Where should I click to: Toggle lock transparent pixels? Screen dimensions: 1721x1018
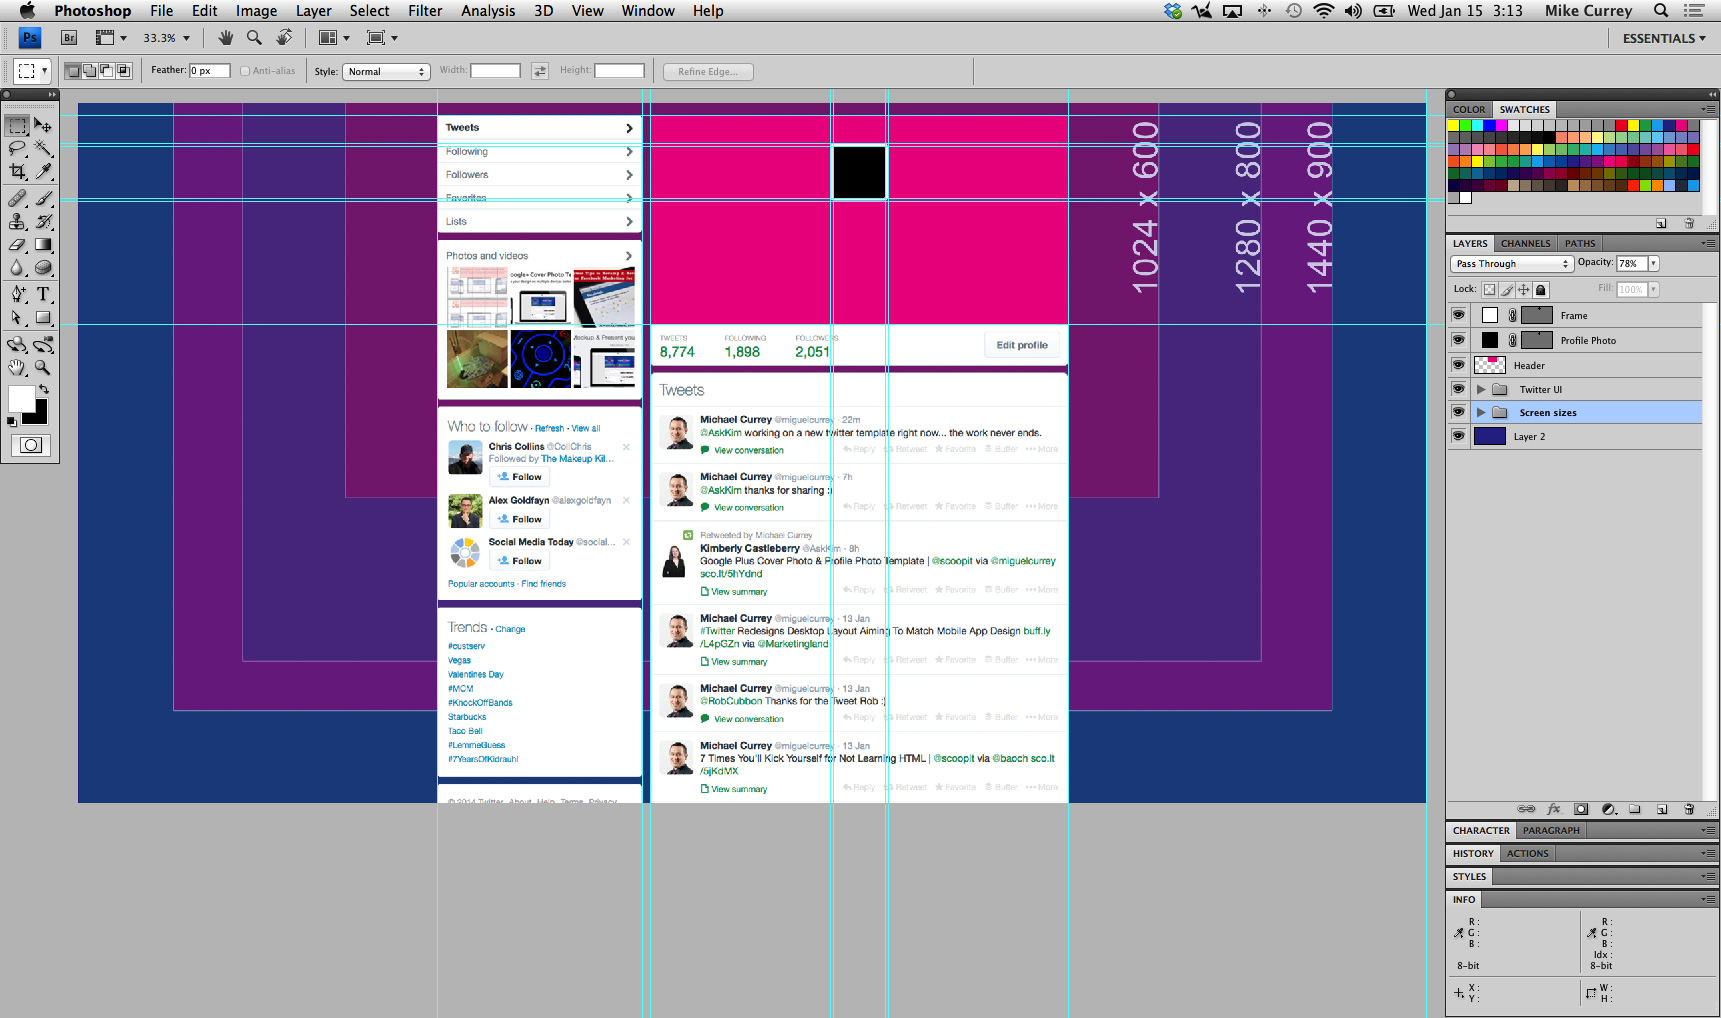(x=1489, y=289)
